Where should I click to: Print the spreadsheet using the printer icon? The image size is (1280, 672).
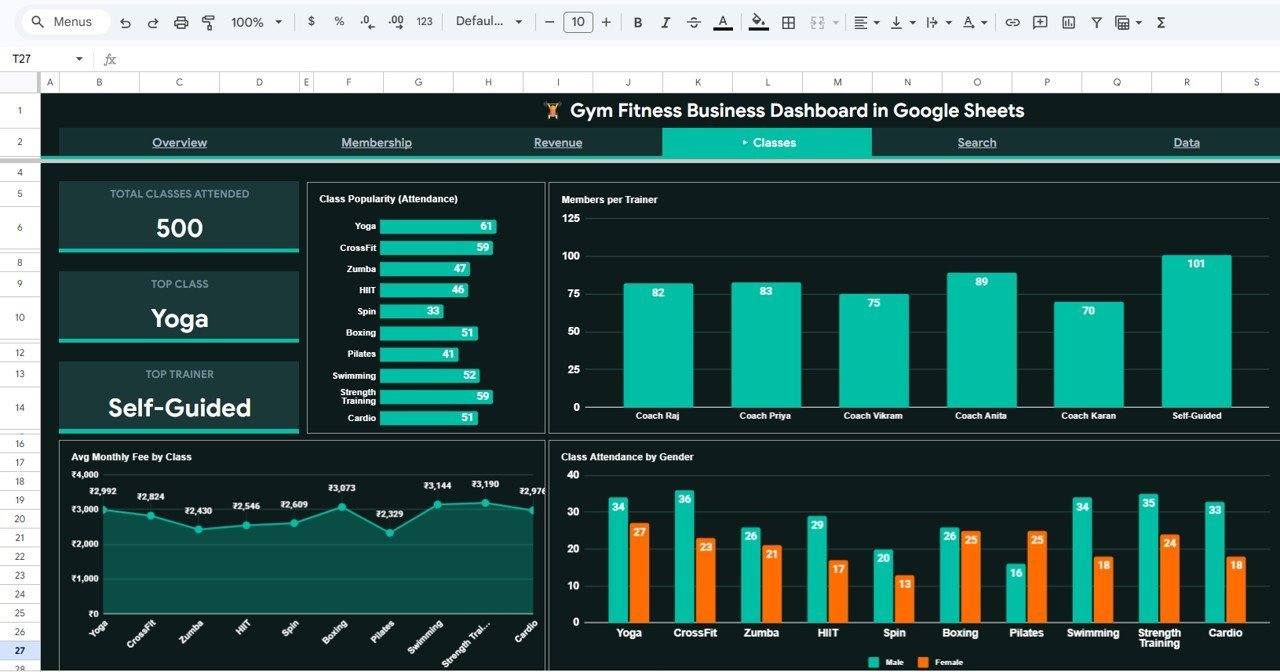coord(181,22)
